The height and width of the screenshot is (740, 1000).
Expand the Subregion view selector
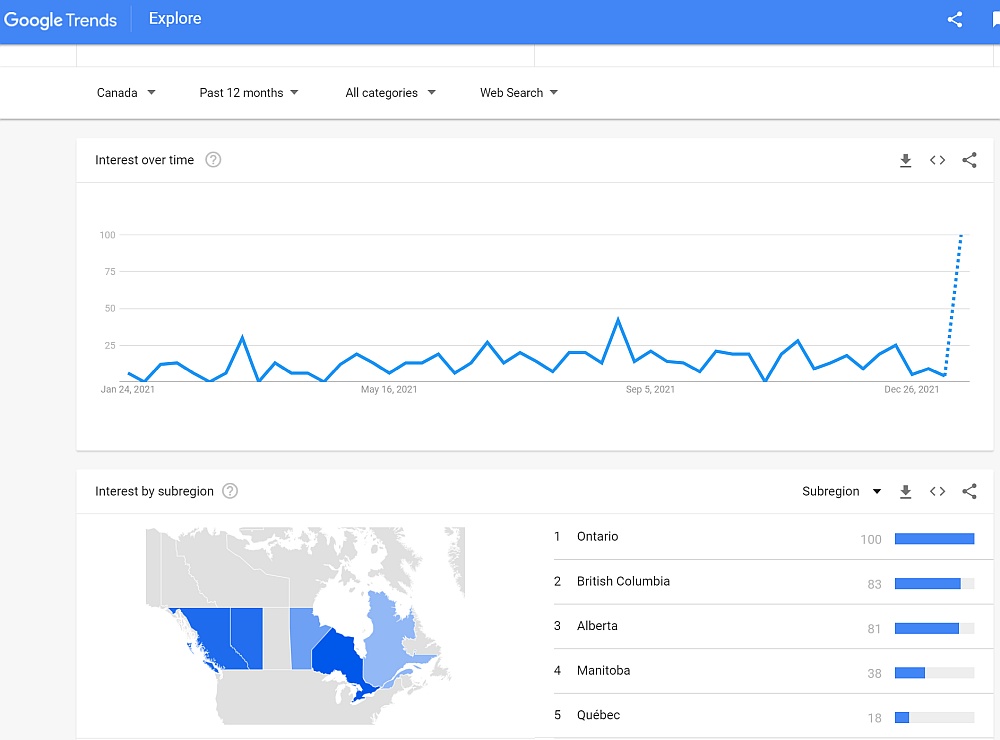tap(841, 491)
